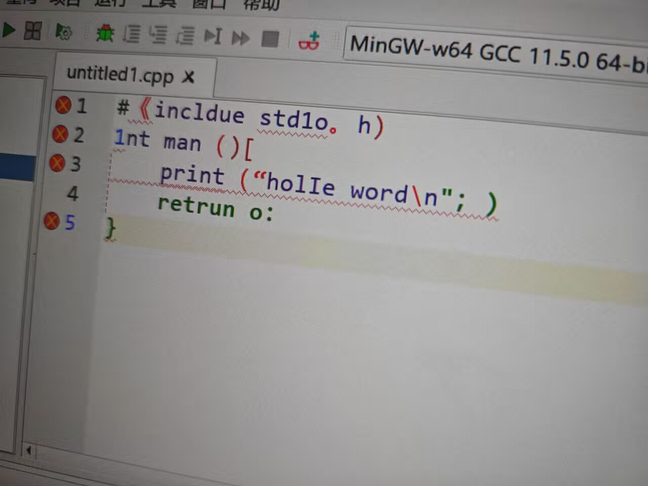The image size is (648, 486).
Task: Click the green Run play icon
Action: point(8,32)
